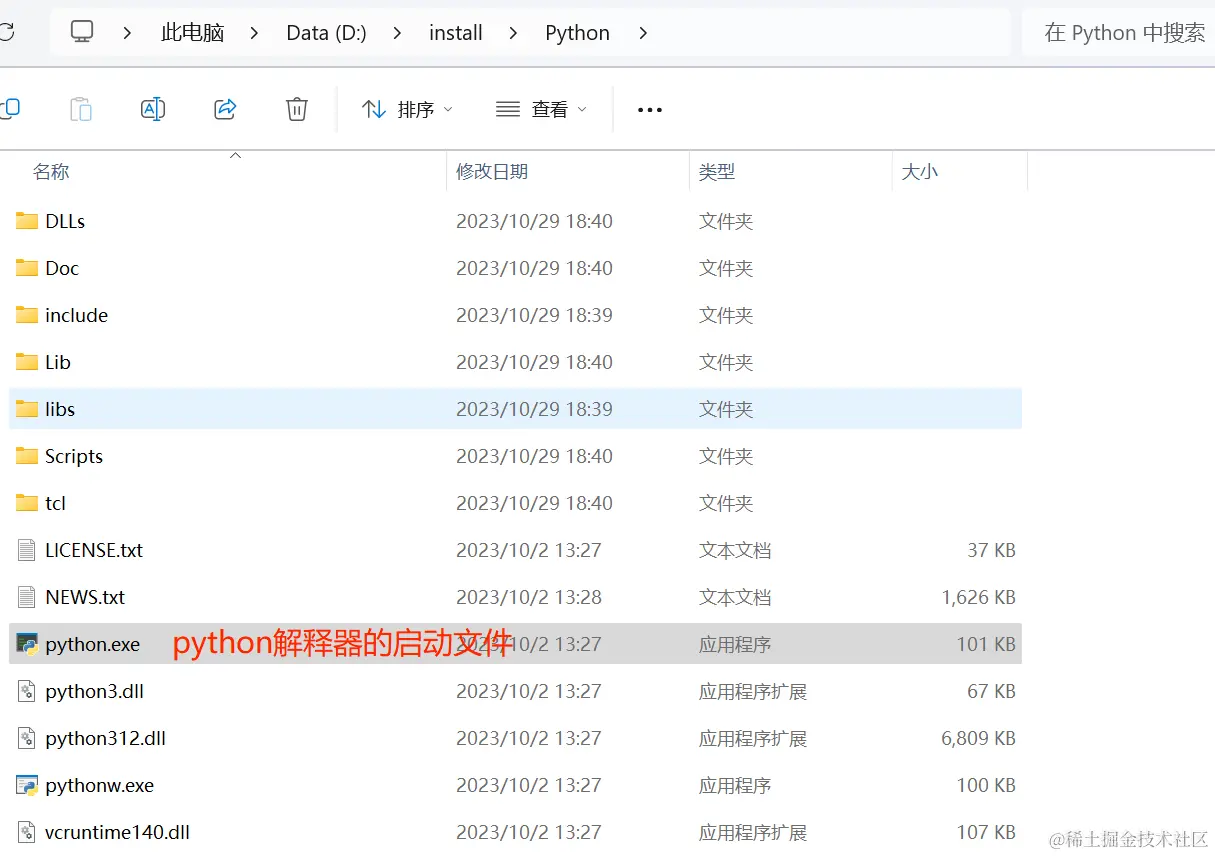Click the Paste clipboard icon in toolbar
Viewport: 1215px width, 856px height.
[81, 109]
